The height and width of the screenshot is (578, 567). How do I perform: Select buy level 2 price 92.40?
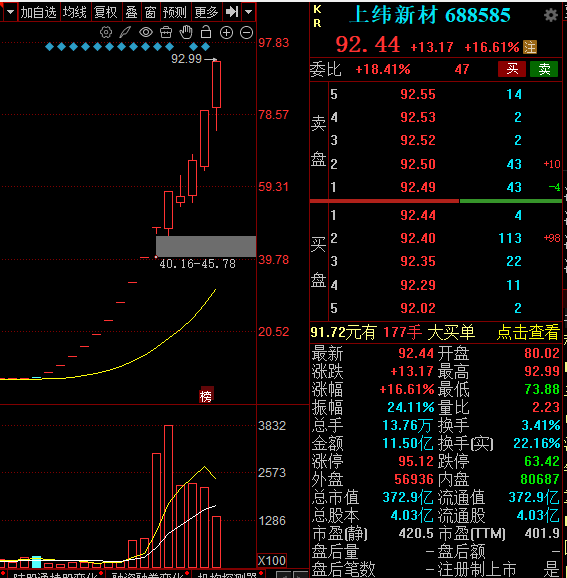[418, 238]
